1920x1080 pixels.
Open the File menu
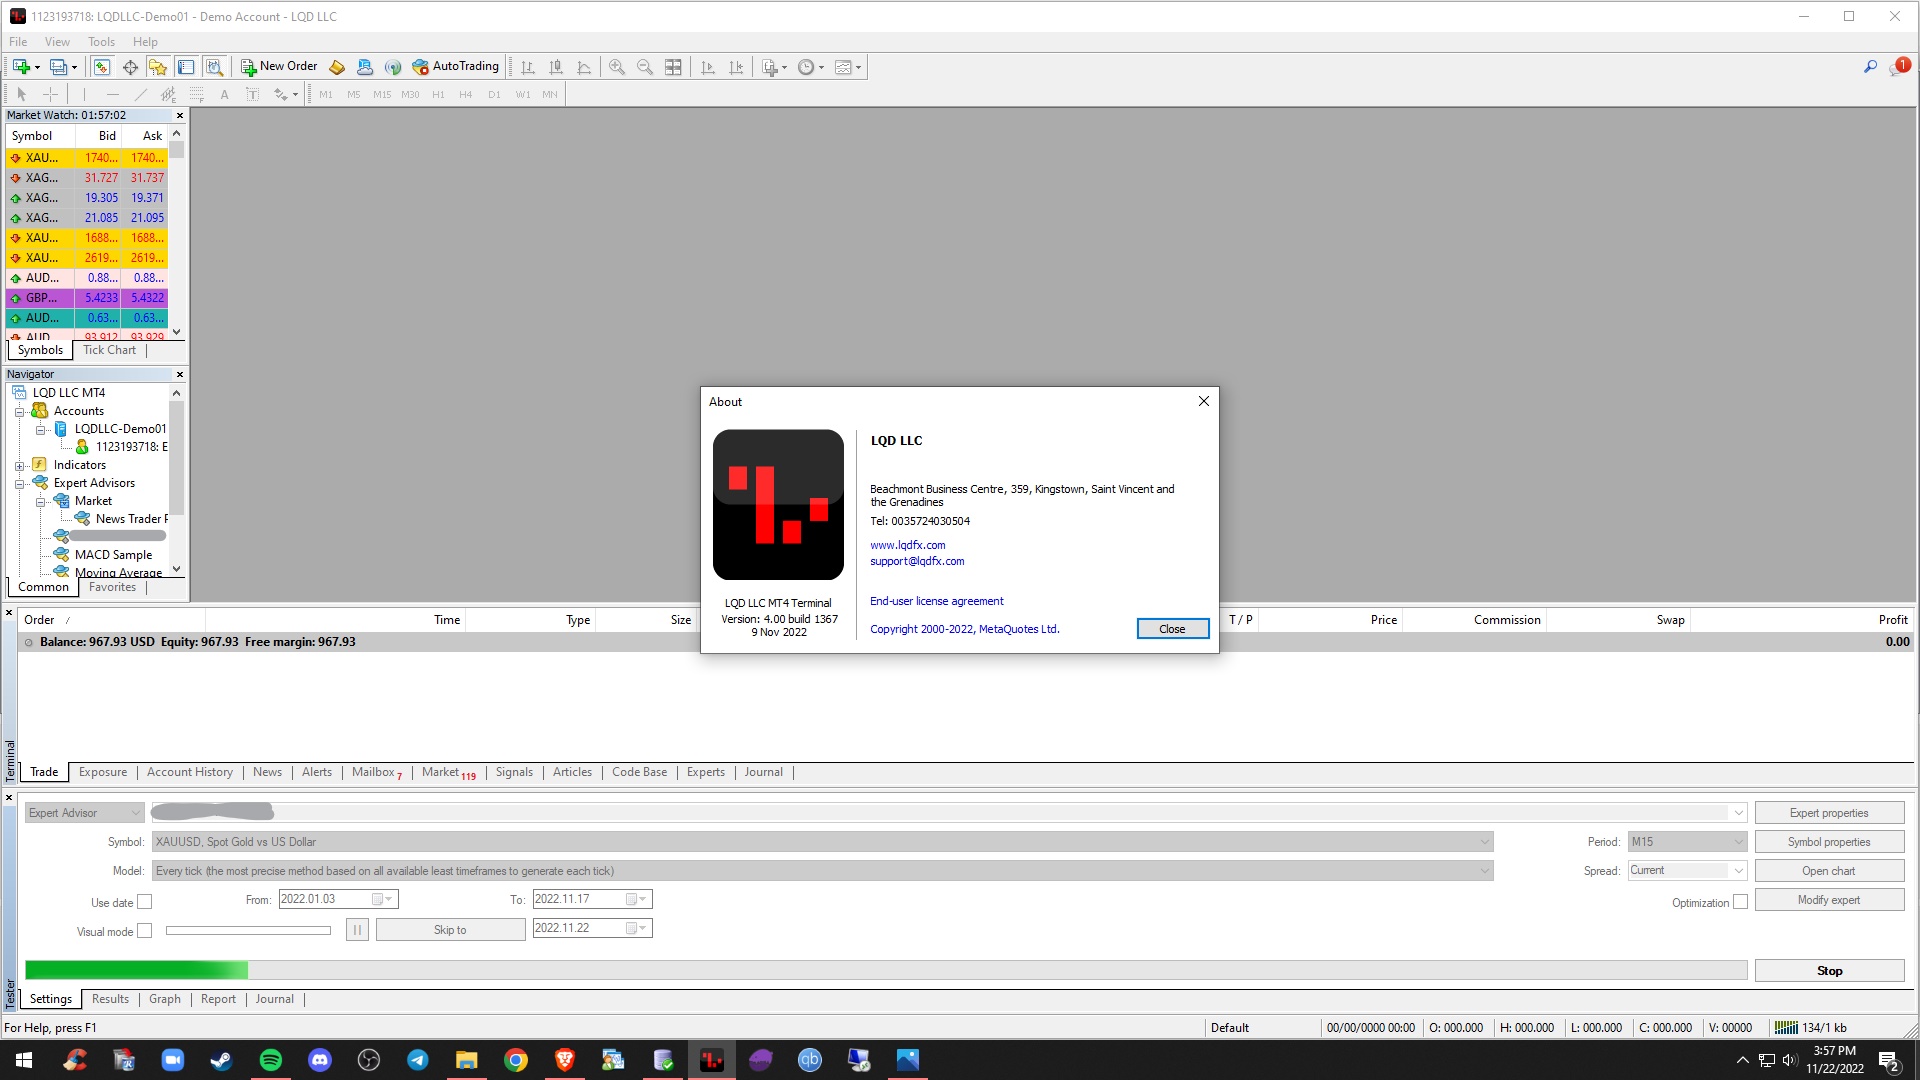pos(18,42)
